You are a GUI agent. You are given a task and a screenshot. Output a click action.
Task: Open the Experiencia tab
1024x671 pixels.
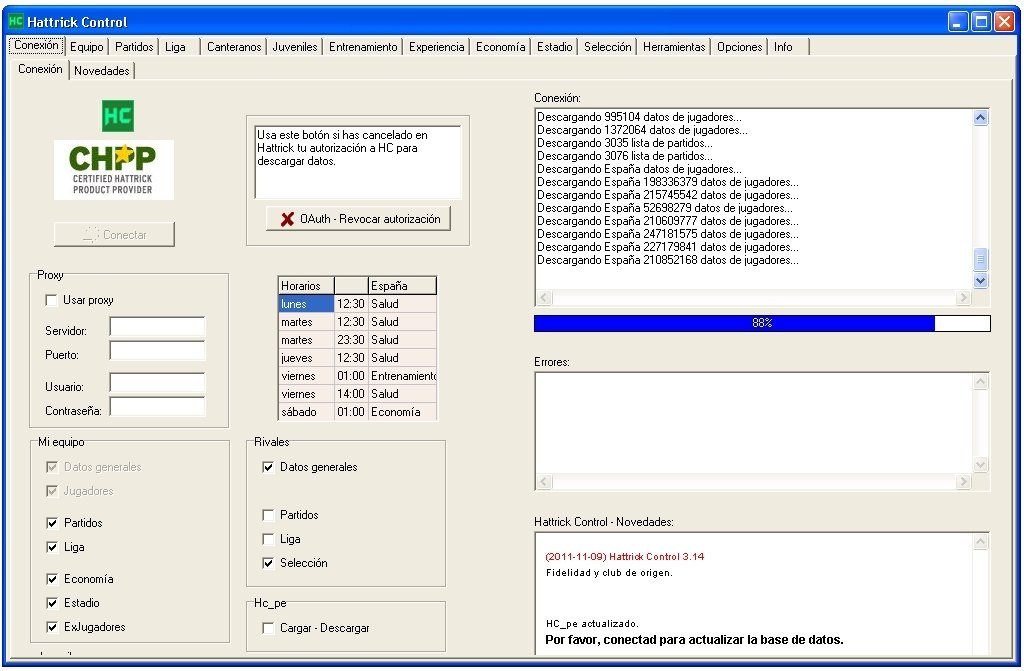[x=436, y=47]
